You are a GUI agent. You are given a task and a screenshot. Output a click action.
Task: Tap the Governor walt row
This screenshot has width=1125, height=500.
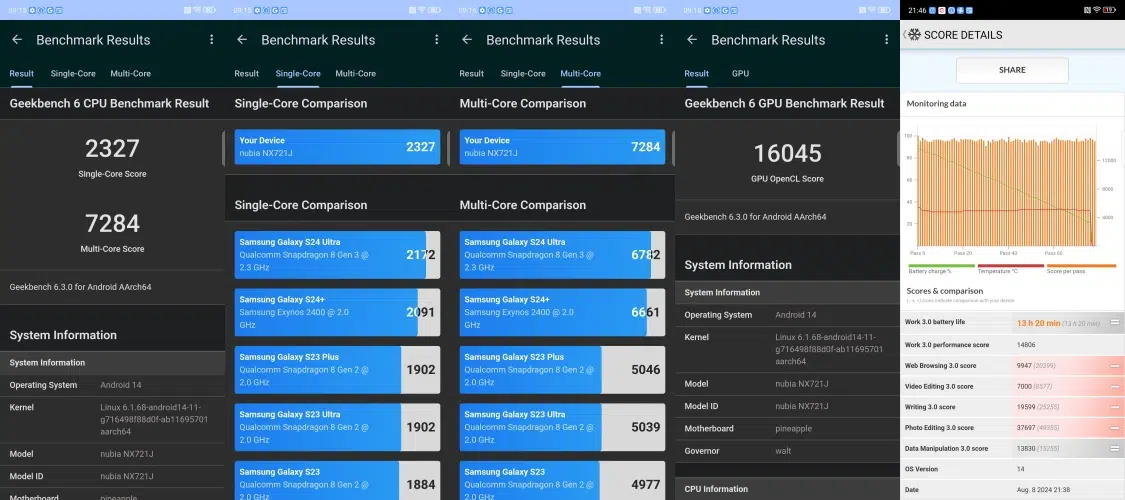[x=787, y=451]
